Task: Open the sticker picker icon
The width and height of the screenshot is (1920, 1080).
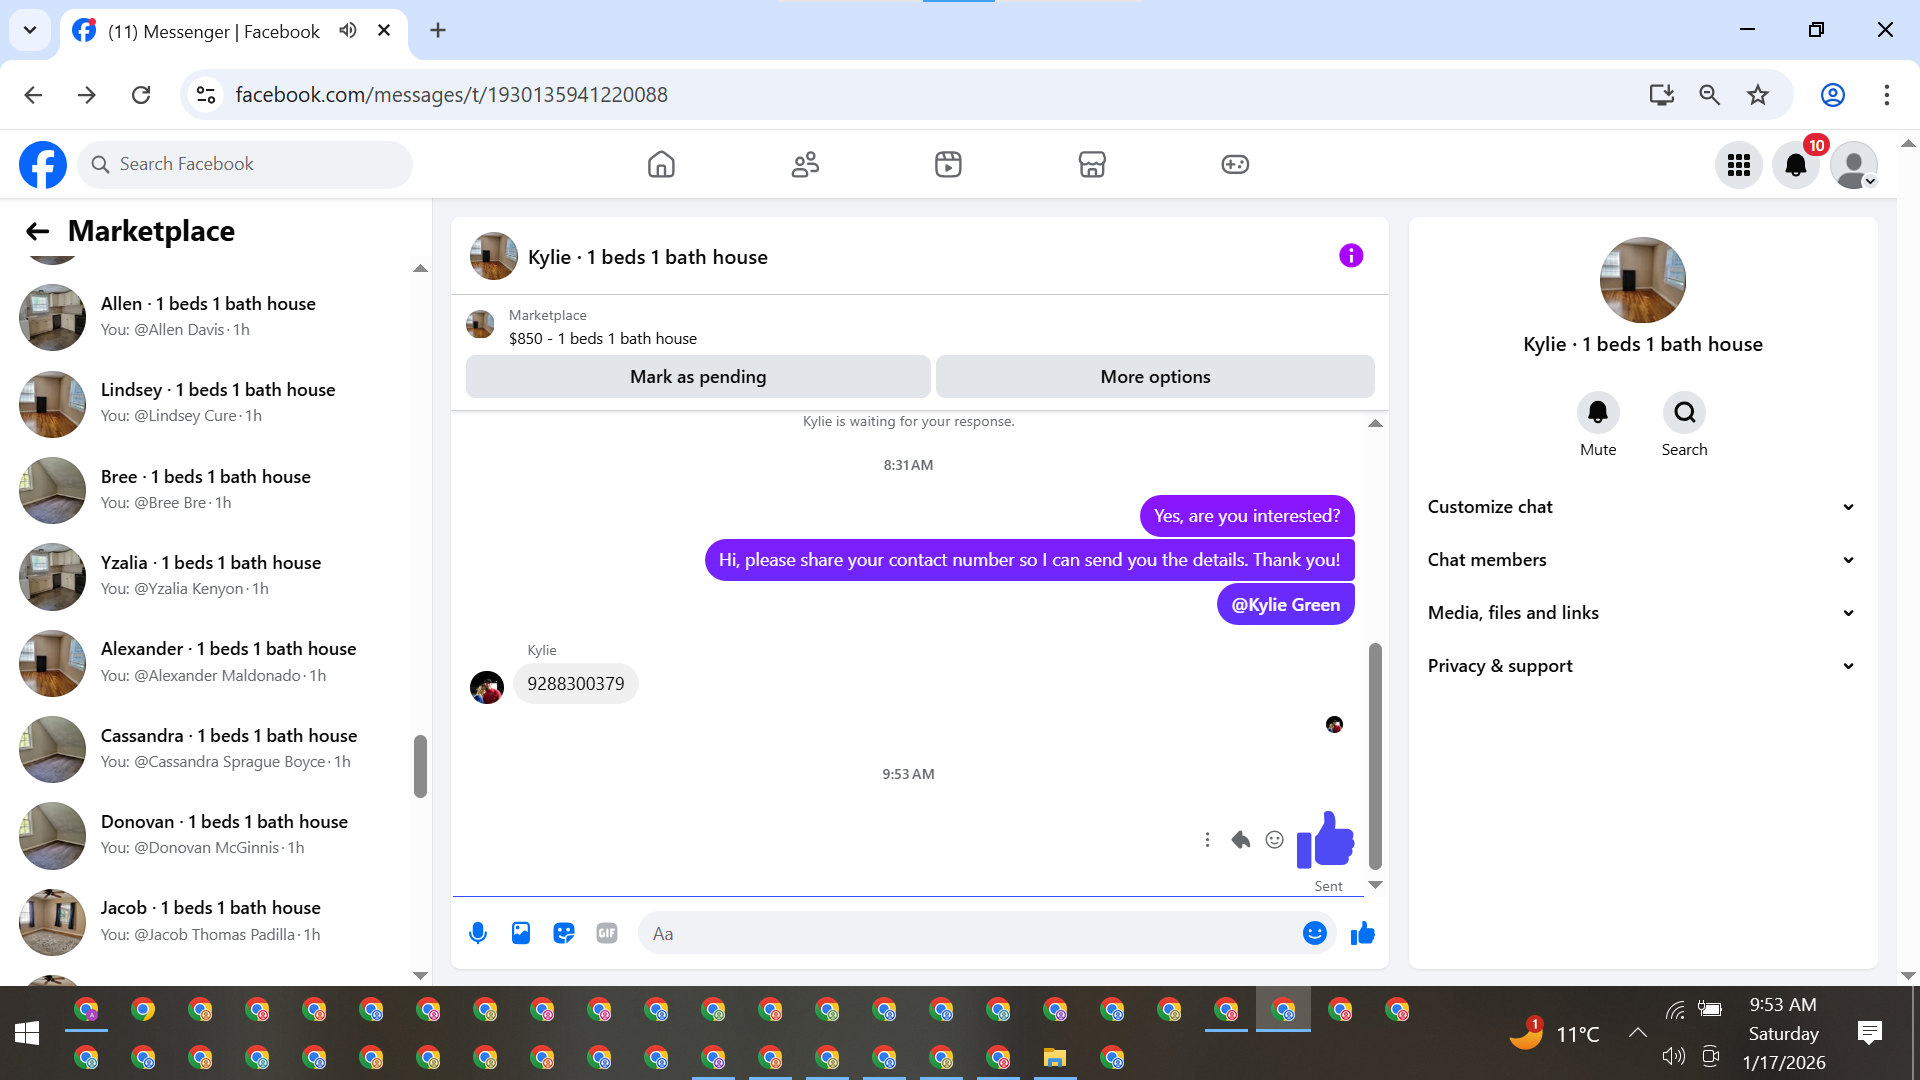Action: tap(564, 933)
